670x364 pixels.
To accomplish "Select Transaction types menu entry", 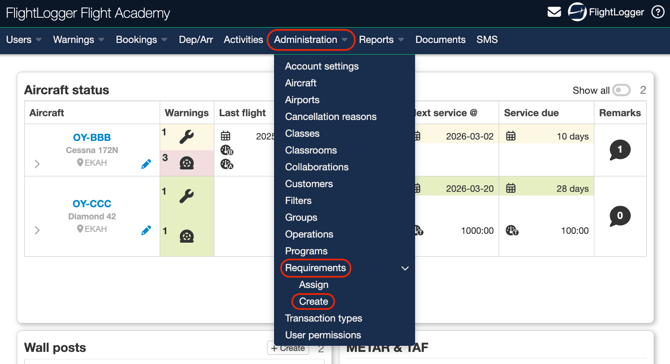I will pos(323,318).
